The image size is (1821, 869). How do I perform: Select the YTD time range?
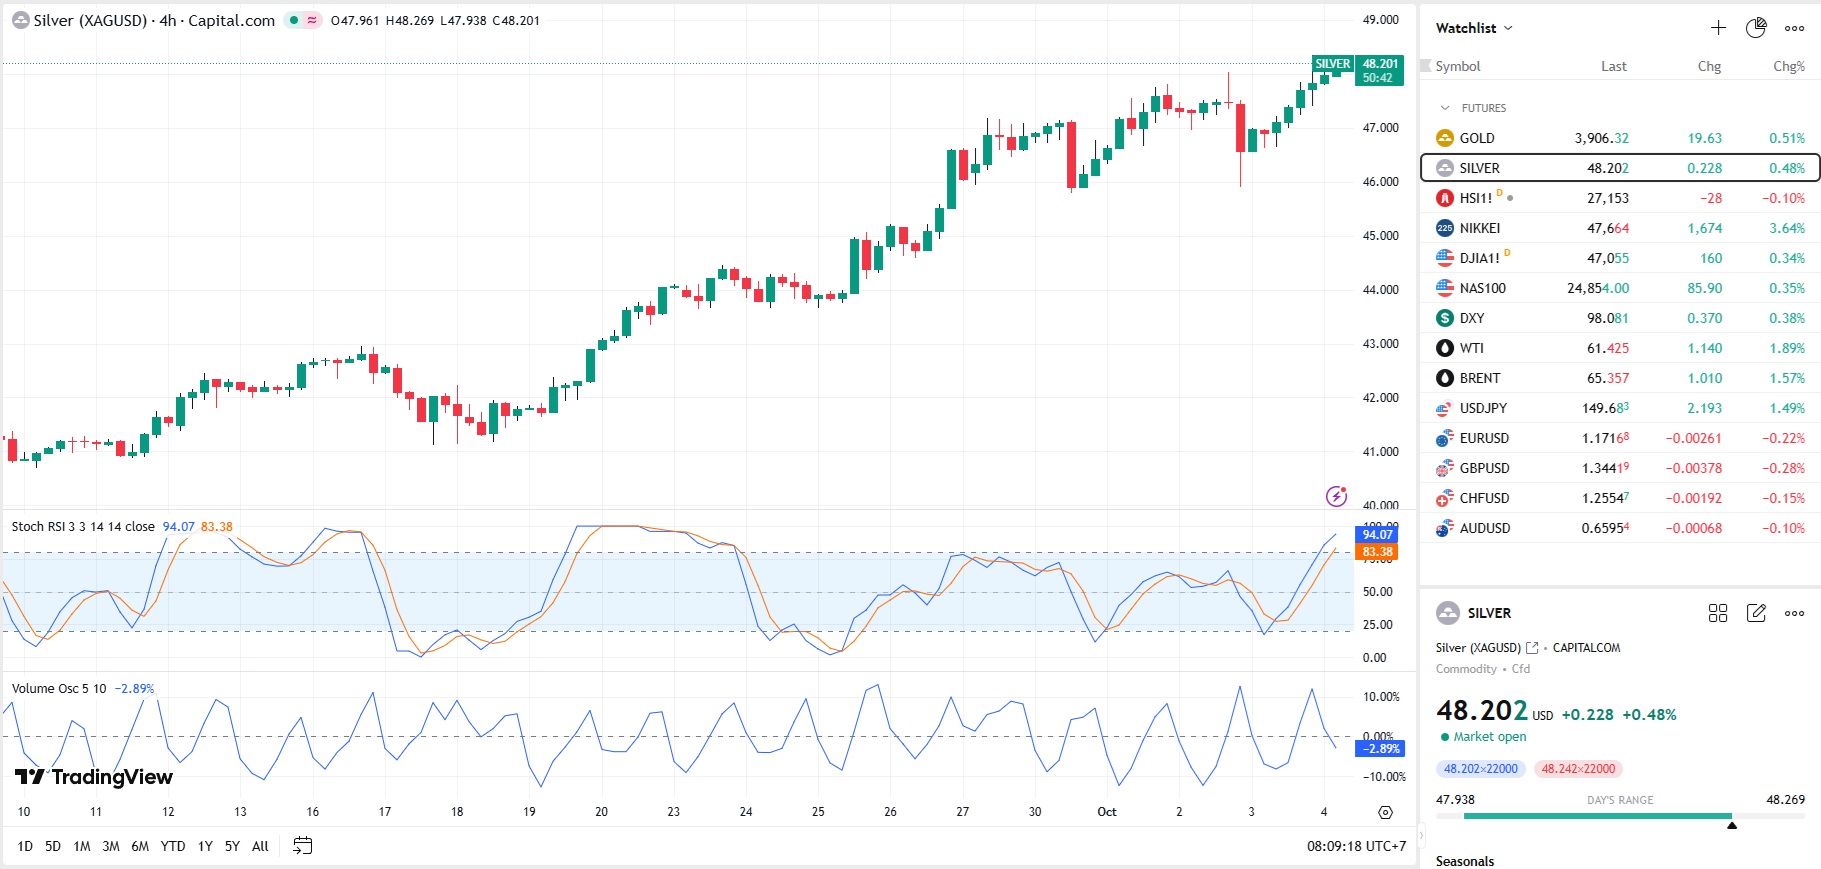click(173, 846)
